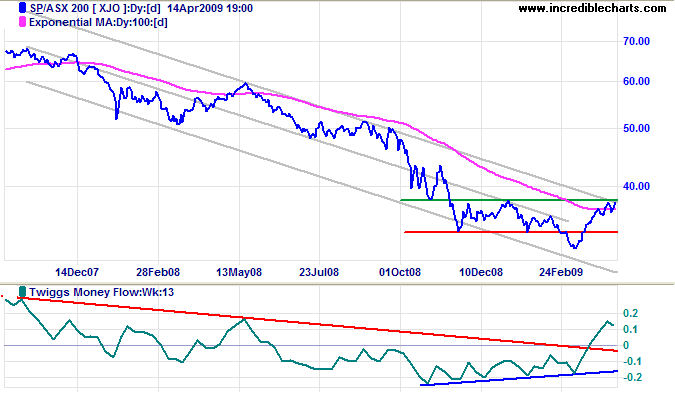Click the magenta Exponential MA legend marker
This screenshot has width=675, height=395.
(22, 22)
